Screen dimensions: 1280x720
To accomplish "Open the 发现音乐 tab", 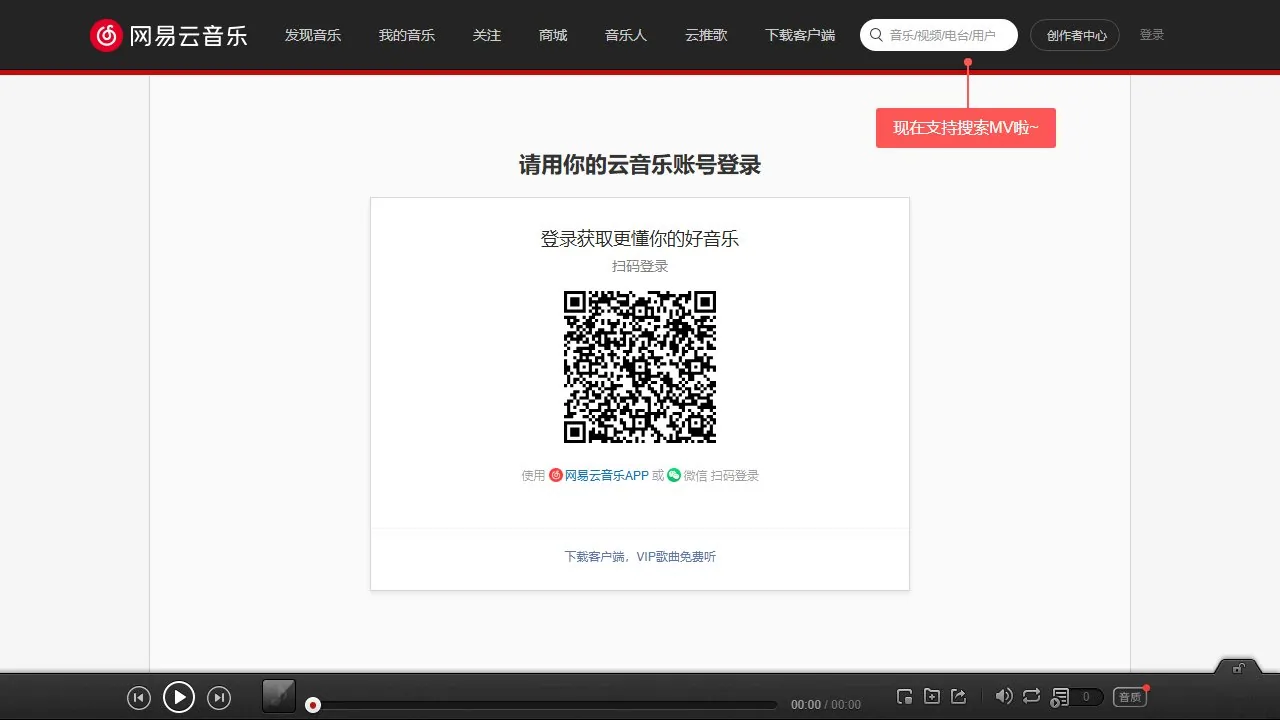I will [313, 35].
